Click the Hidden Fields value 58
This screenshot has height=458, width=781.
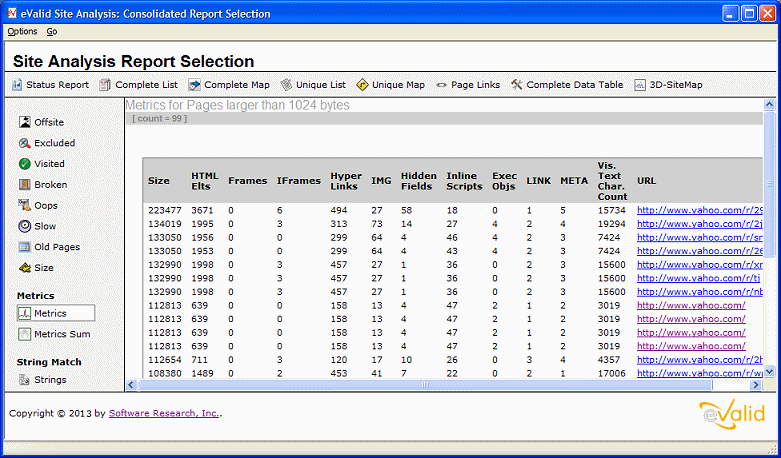(x=407, y=211)
